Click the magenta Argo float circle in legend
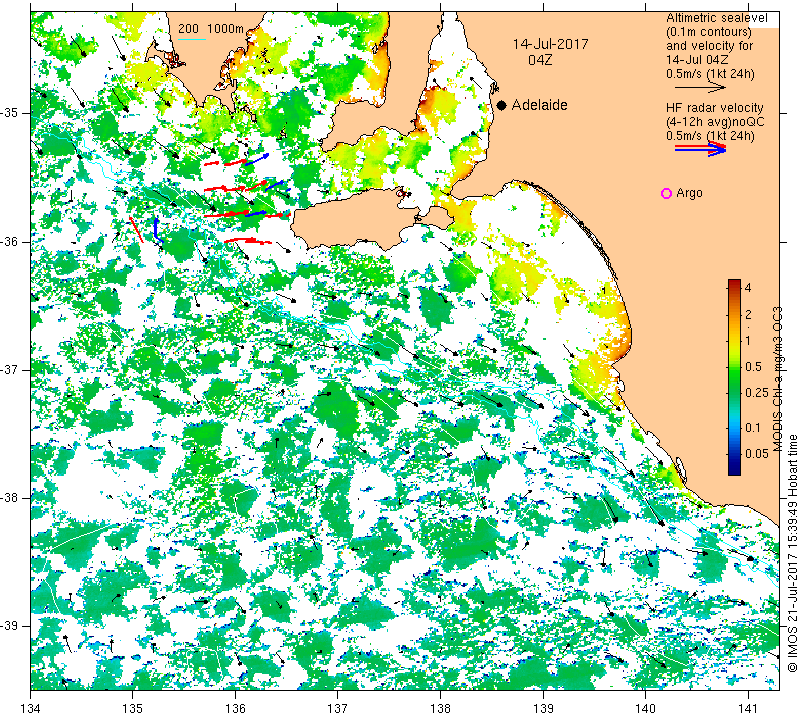Image resolution: width=800 pixels, height=720 pixels. (666, 193)
